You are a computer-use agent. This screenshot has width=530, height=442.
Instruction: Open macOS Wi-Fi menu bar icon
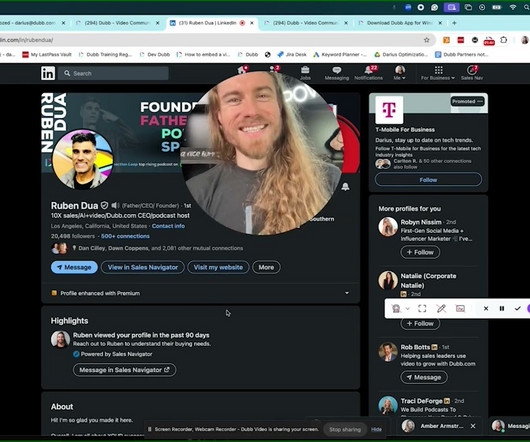(513, 7)
